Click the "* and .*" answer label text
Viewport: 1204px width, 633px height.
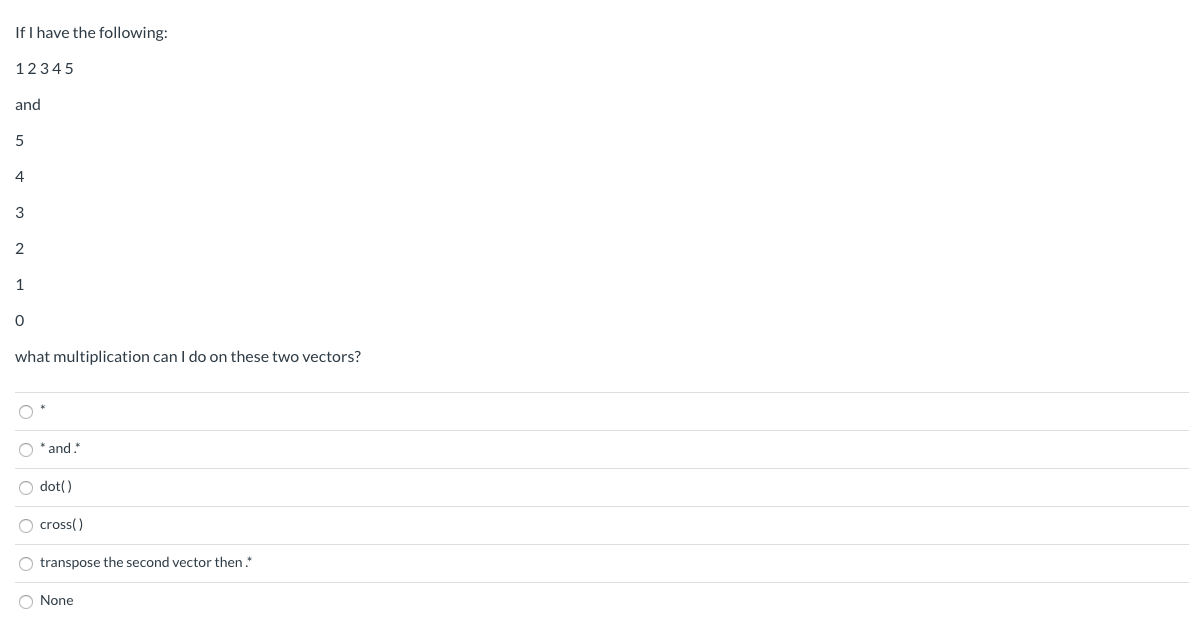pos(60,449)
